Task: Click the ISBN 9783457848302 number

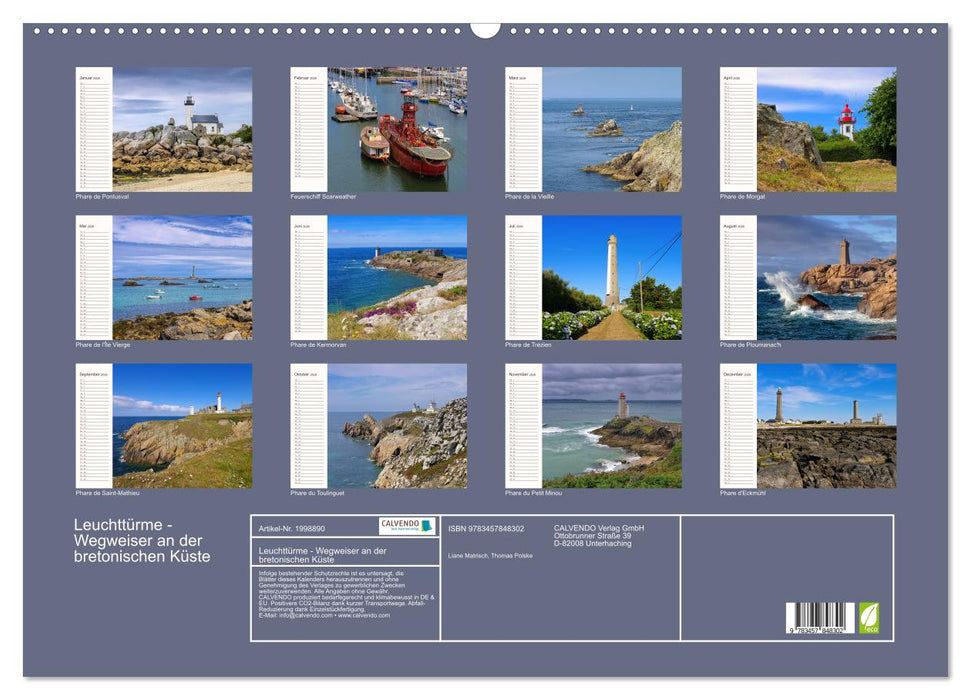Action: point(486,528)
